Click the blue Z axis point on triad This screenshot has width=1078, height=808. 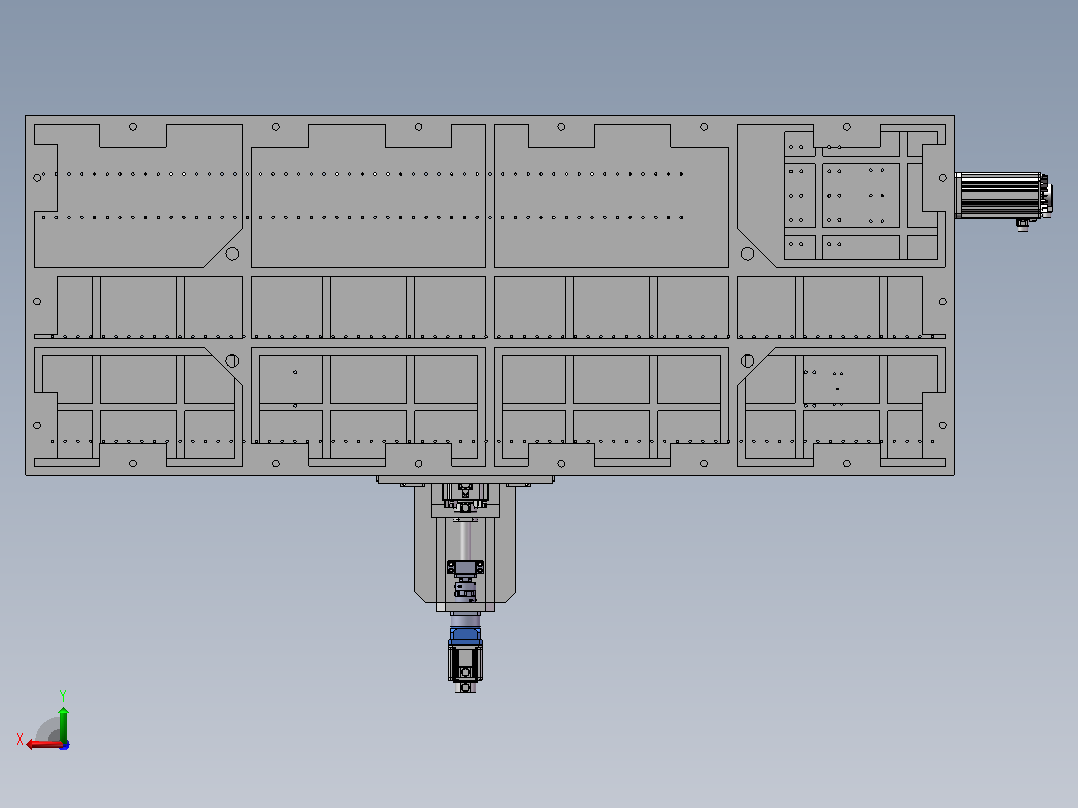65,745
